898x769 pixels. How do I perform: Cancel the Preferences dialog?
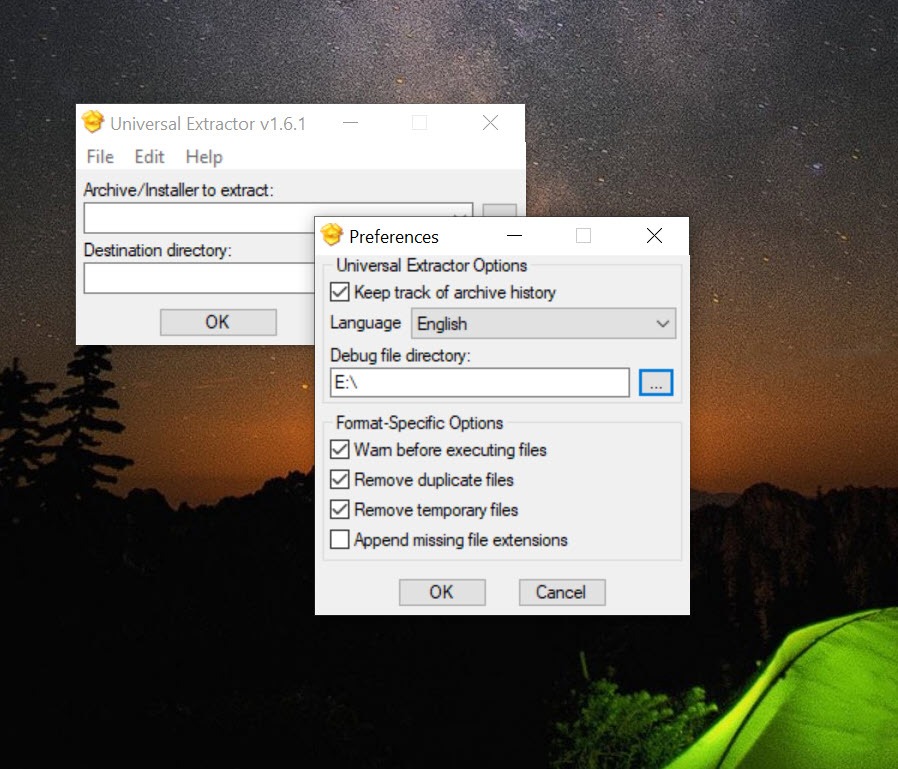562,592
